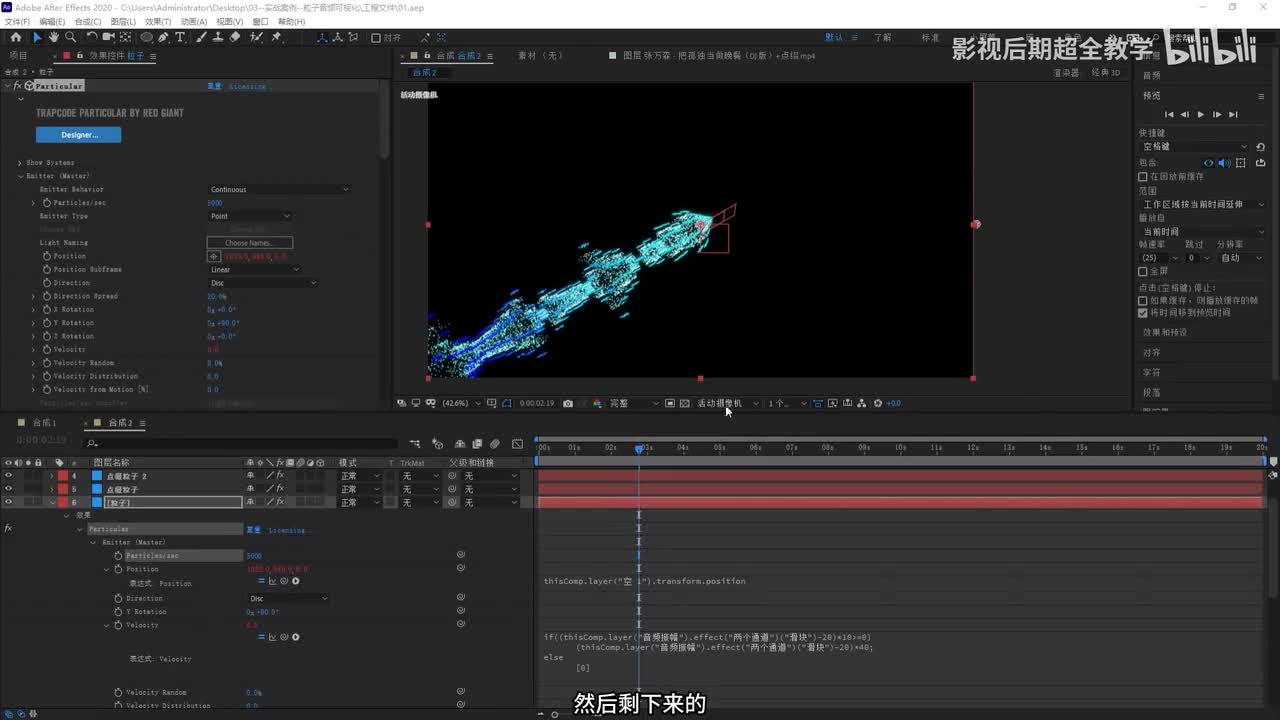Image resolution: width=1280 pixels, height=720 pixels.
Task: Select the Clone Stamp tool
Action: click(x=218, y=37)
